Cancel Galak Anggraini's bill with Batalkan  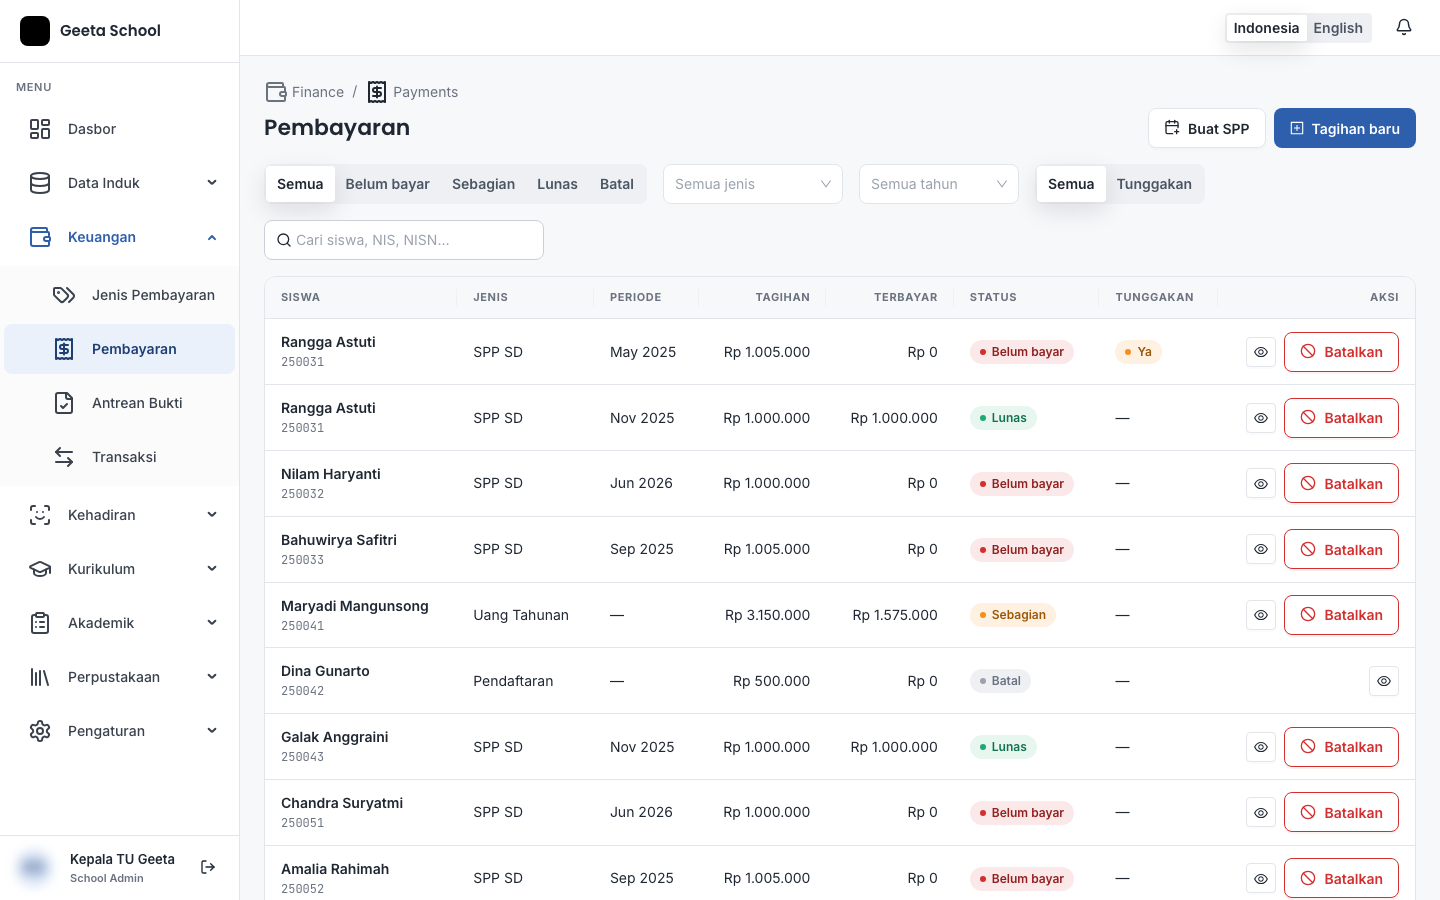1341,747
